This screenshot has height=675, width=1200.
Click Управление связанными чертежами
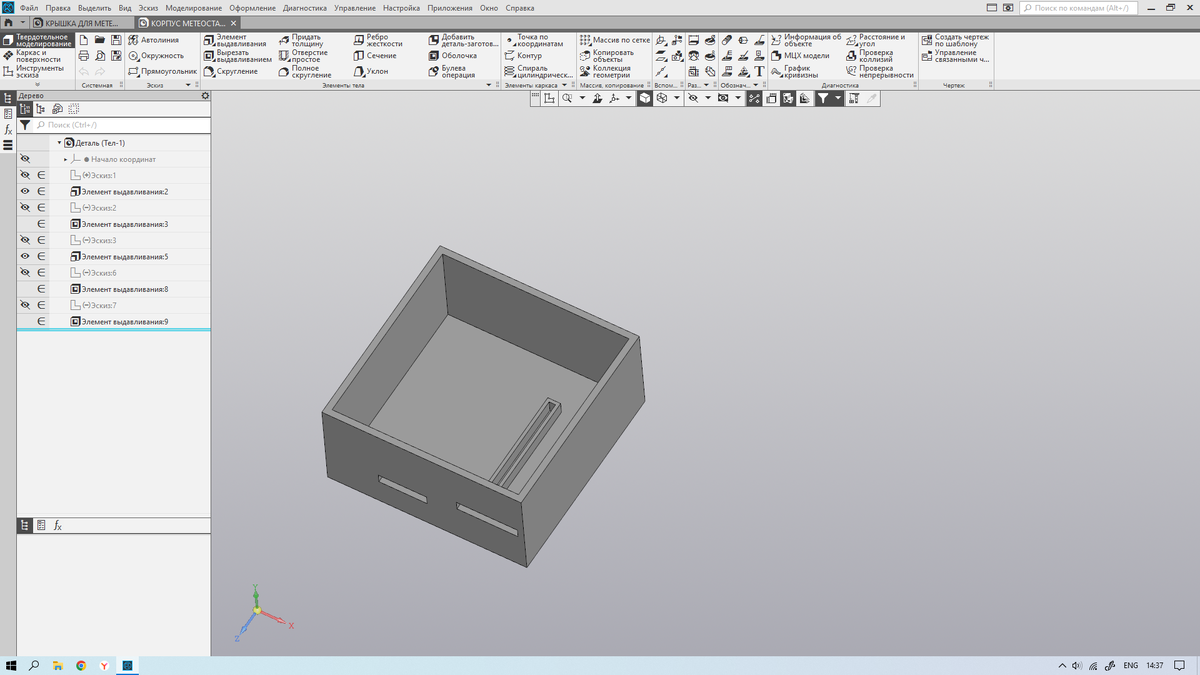tap(955, 56)
